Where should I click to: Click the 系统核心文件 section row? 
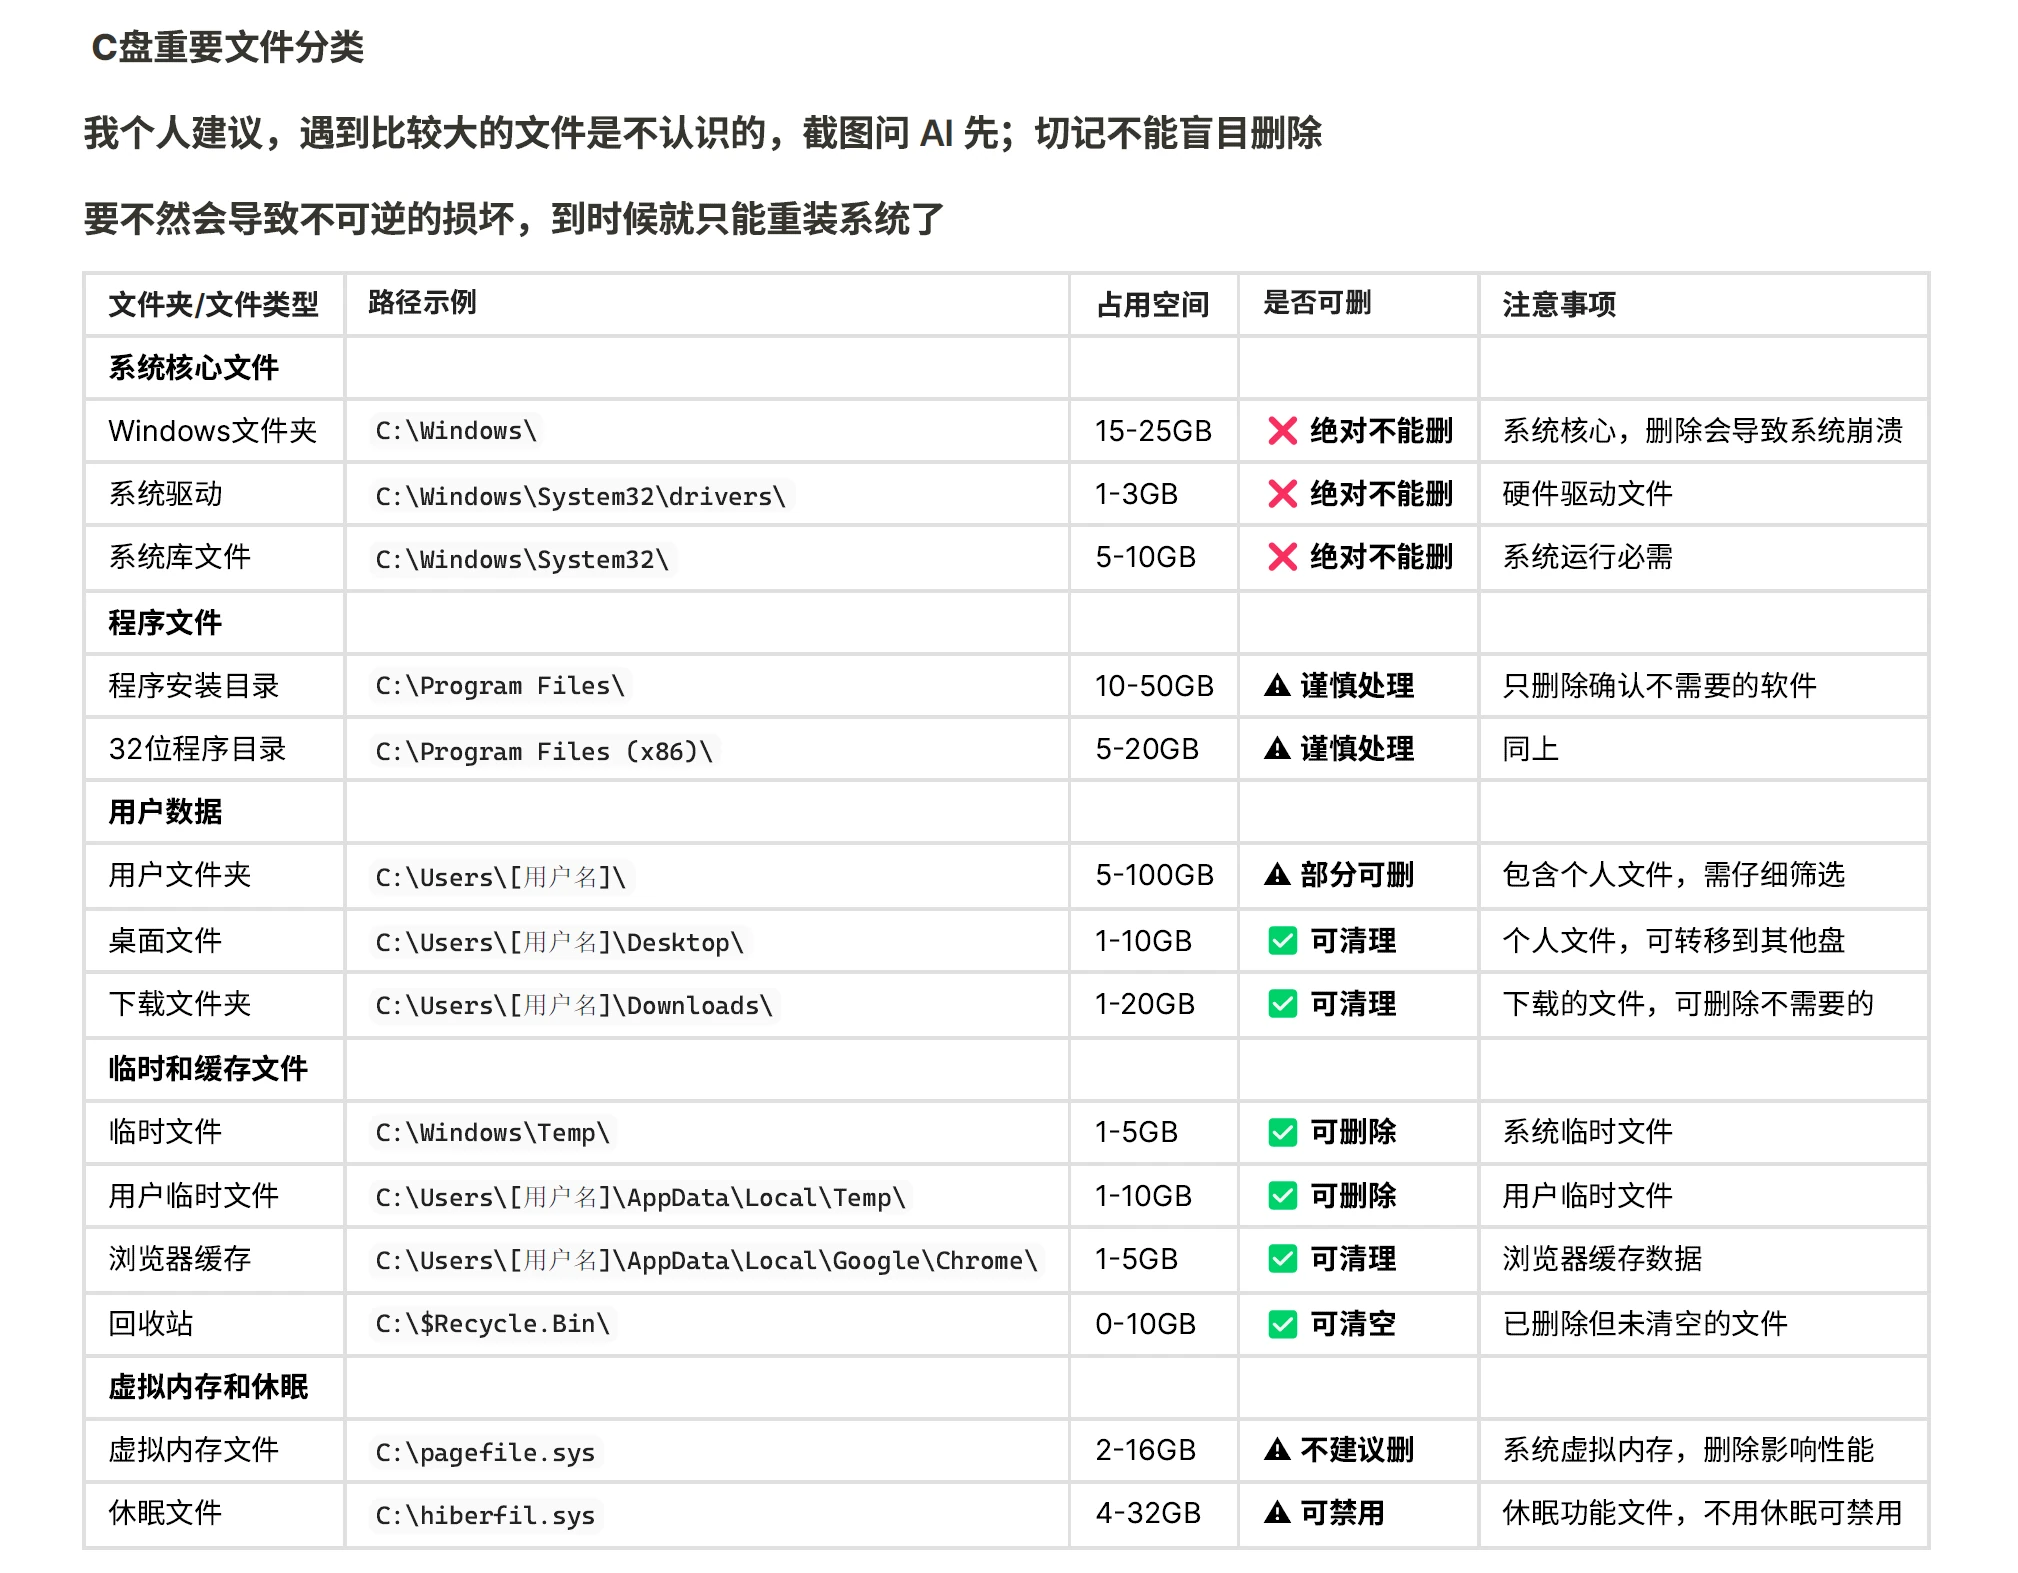tap(193, 368)
